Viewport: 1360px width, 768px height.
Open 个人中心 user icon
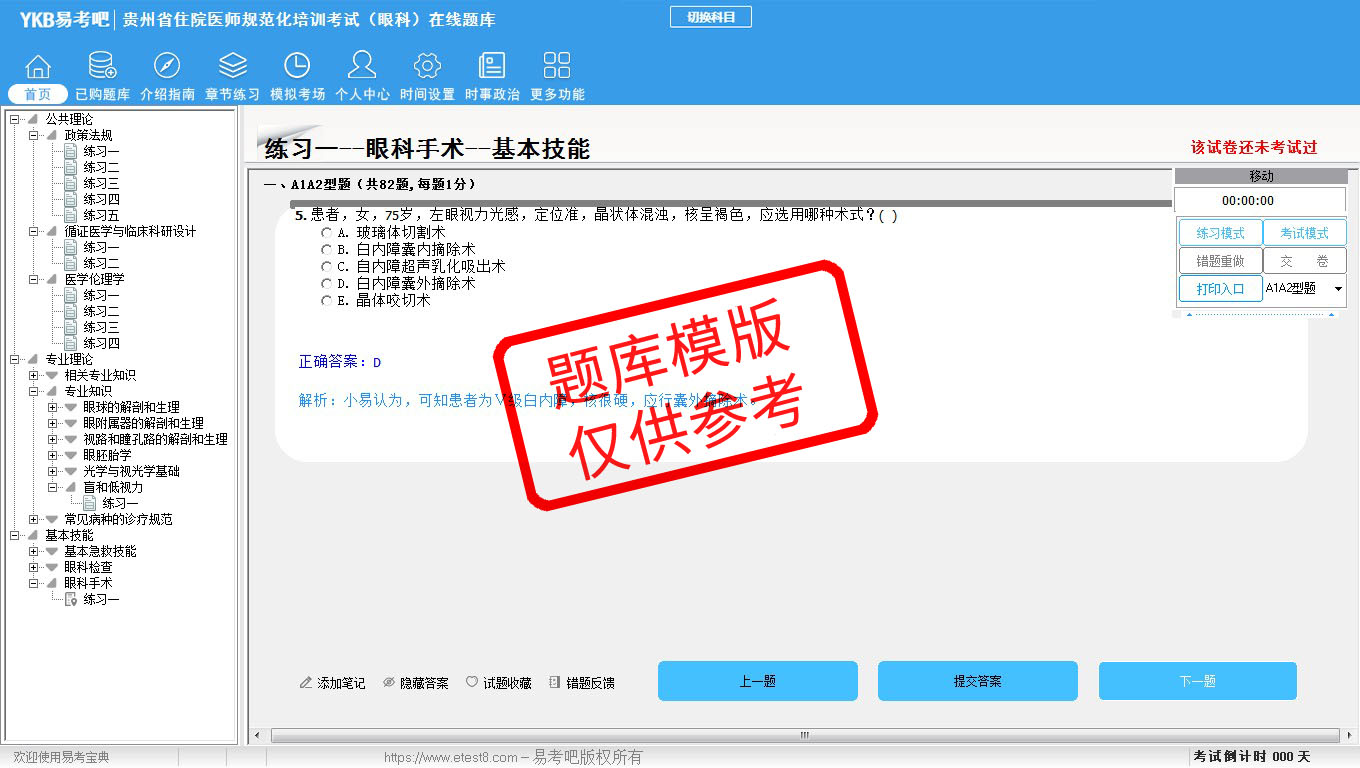(x=362, y=67)
